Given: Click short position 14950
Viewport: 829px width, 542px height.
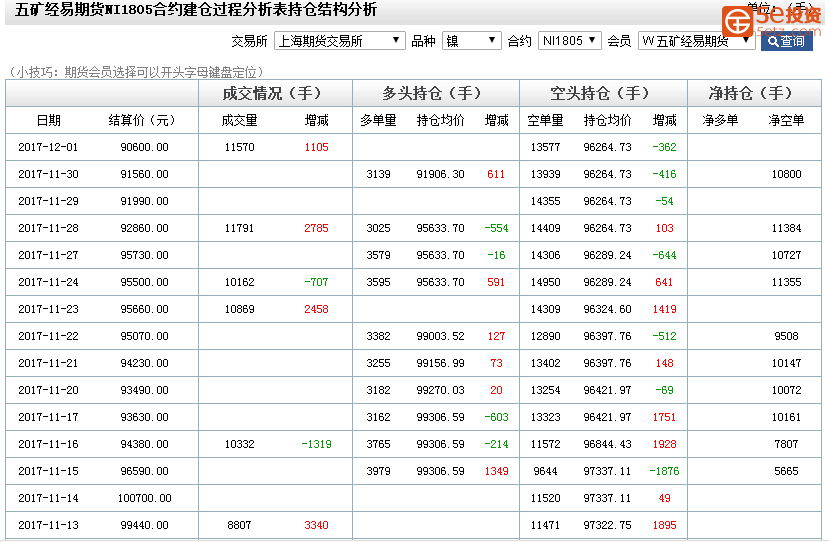Looking at the screenshot, I should click(x=546, y=282).
